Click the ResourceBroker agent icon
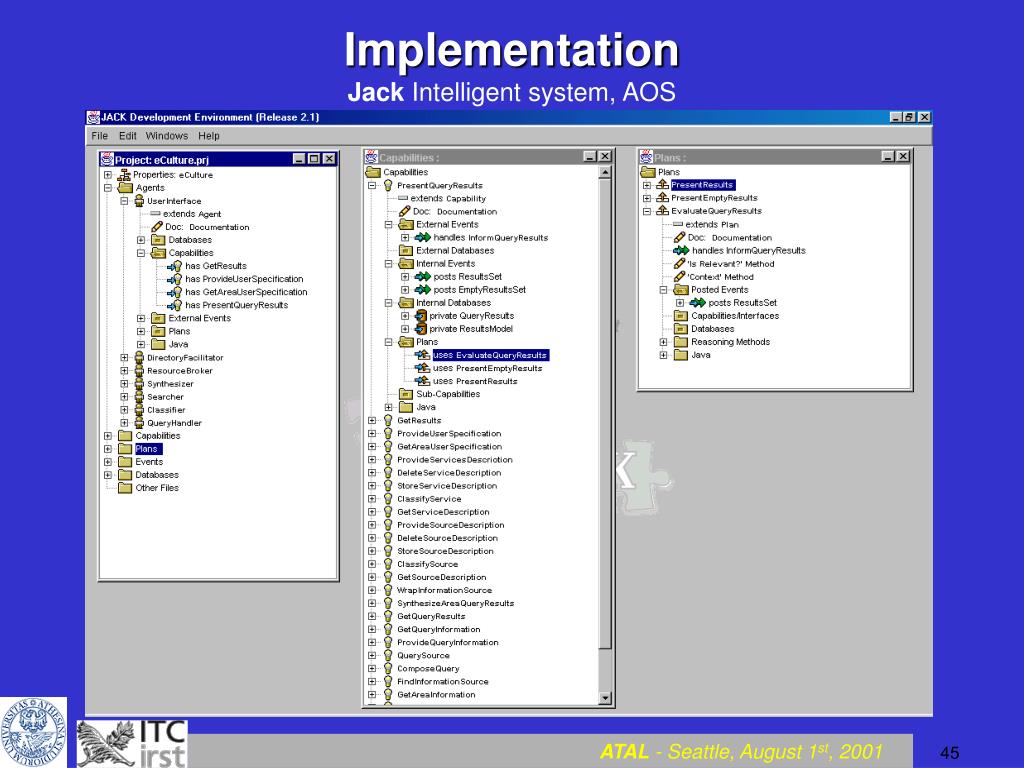Screen dimensions: 1024x768 coord(139,371)
